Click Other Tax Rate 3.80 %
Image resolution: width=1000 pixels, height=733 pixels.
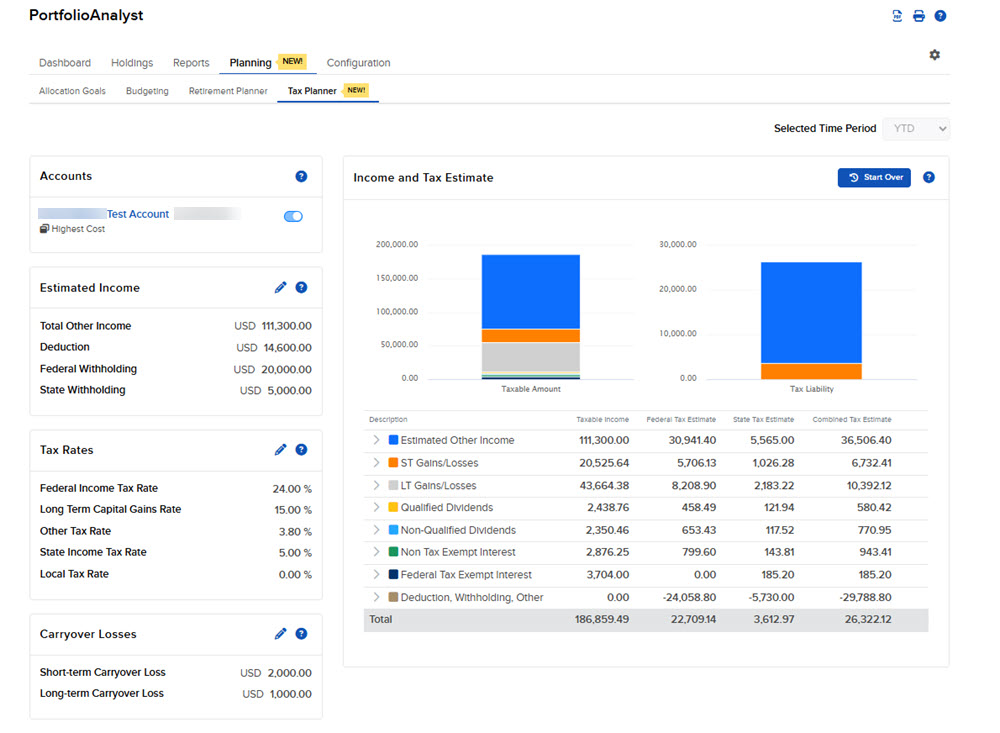coord(295,531)
